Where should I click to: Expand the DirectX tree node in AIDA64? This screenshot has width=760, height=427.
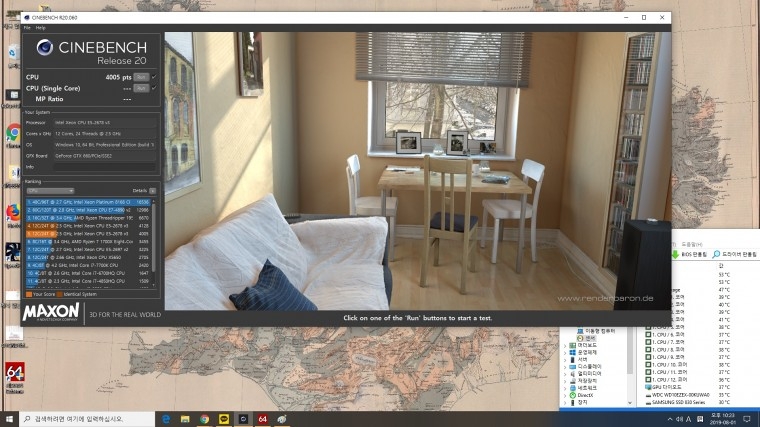(x=565, y=395)
